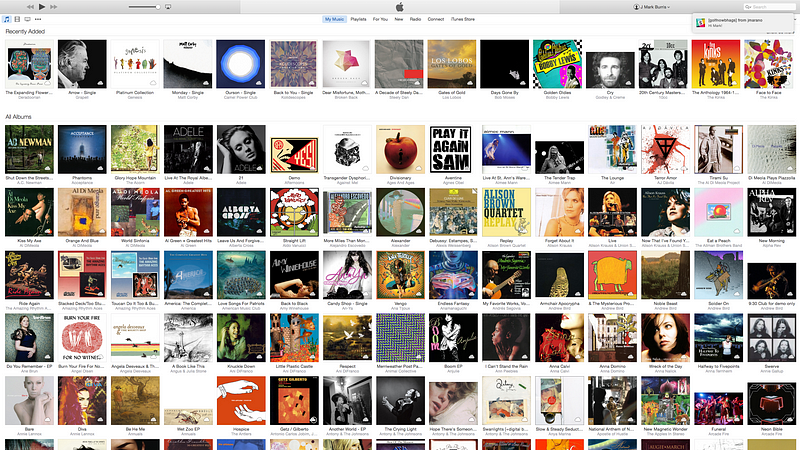The width and height of the screenshot is (800, 450).
Task: Click the 'Wreck of the Day' title
Action: click(665, 366)
